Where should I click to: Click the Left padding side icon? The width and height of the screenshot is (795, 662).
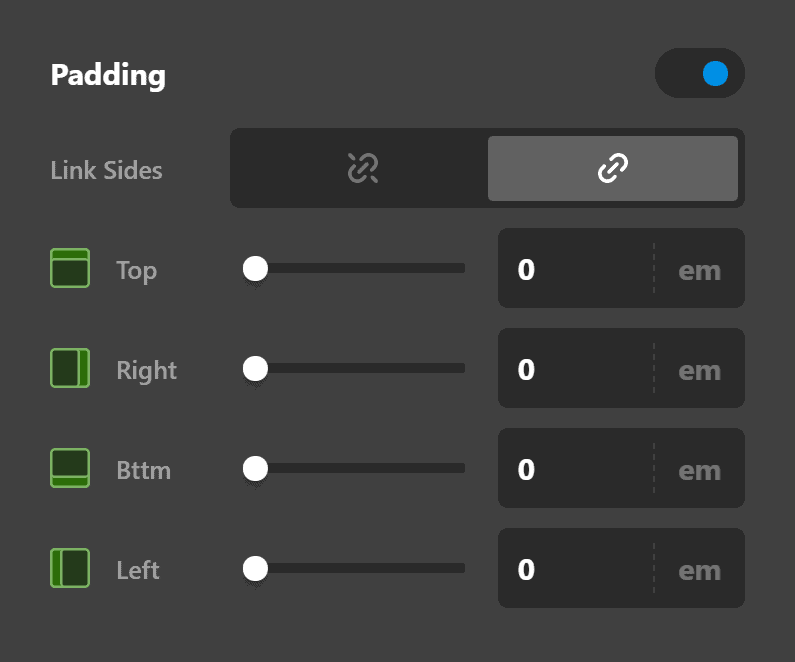(x=70, y=568)
